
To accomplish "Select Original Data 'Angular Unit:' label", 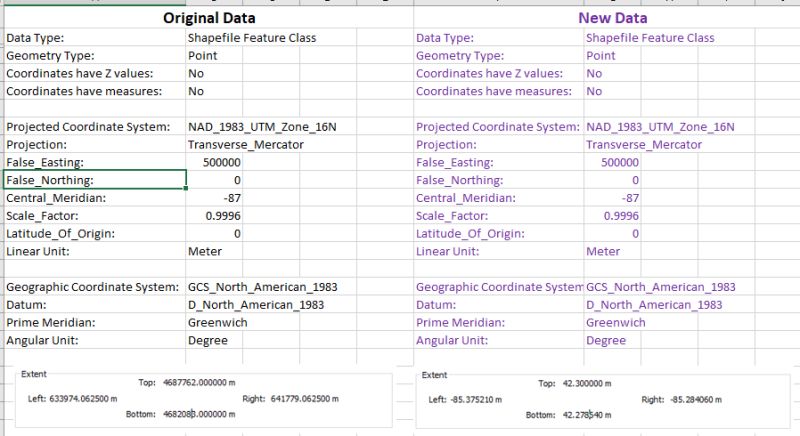I will click(x=95, y=341).
